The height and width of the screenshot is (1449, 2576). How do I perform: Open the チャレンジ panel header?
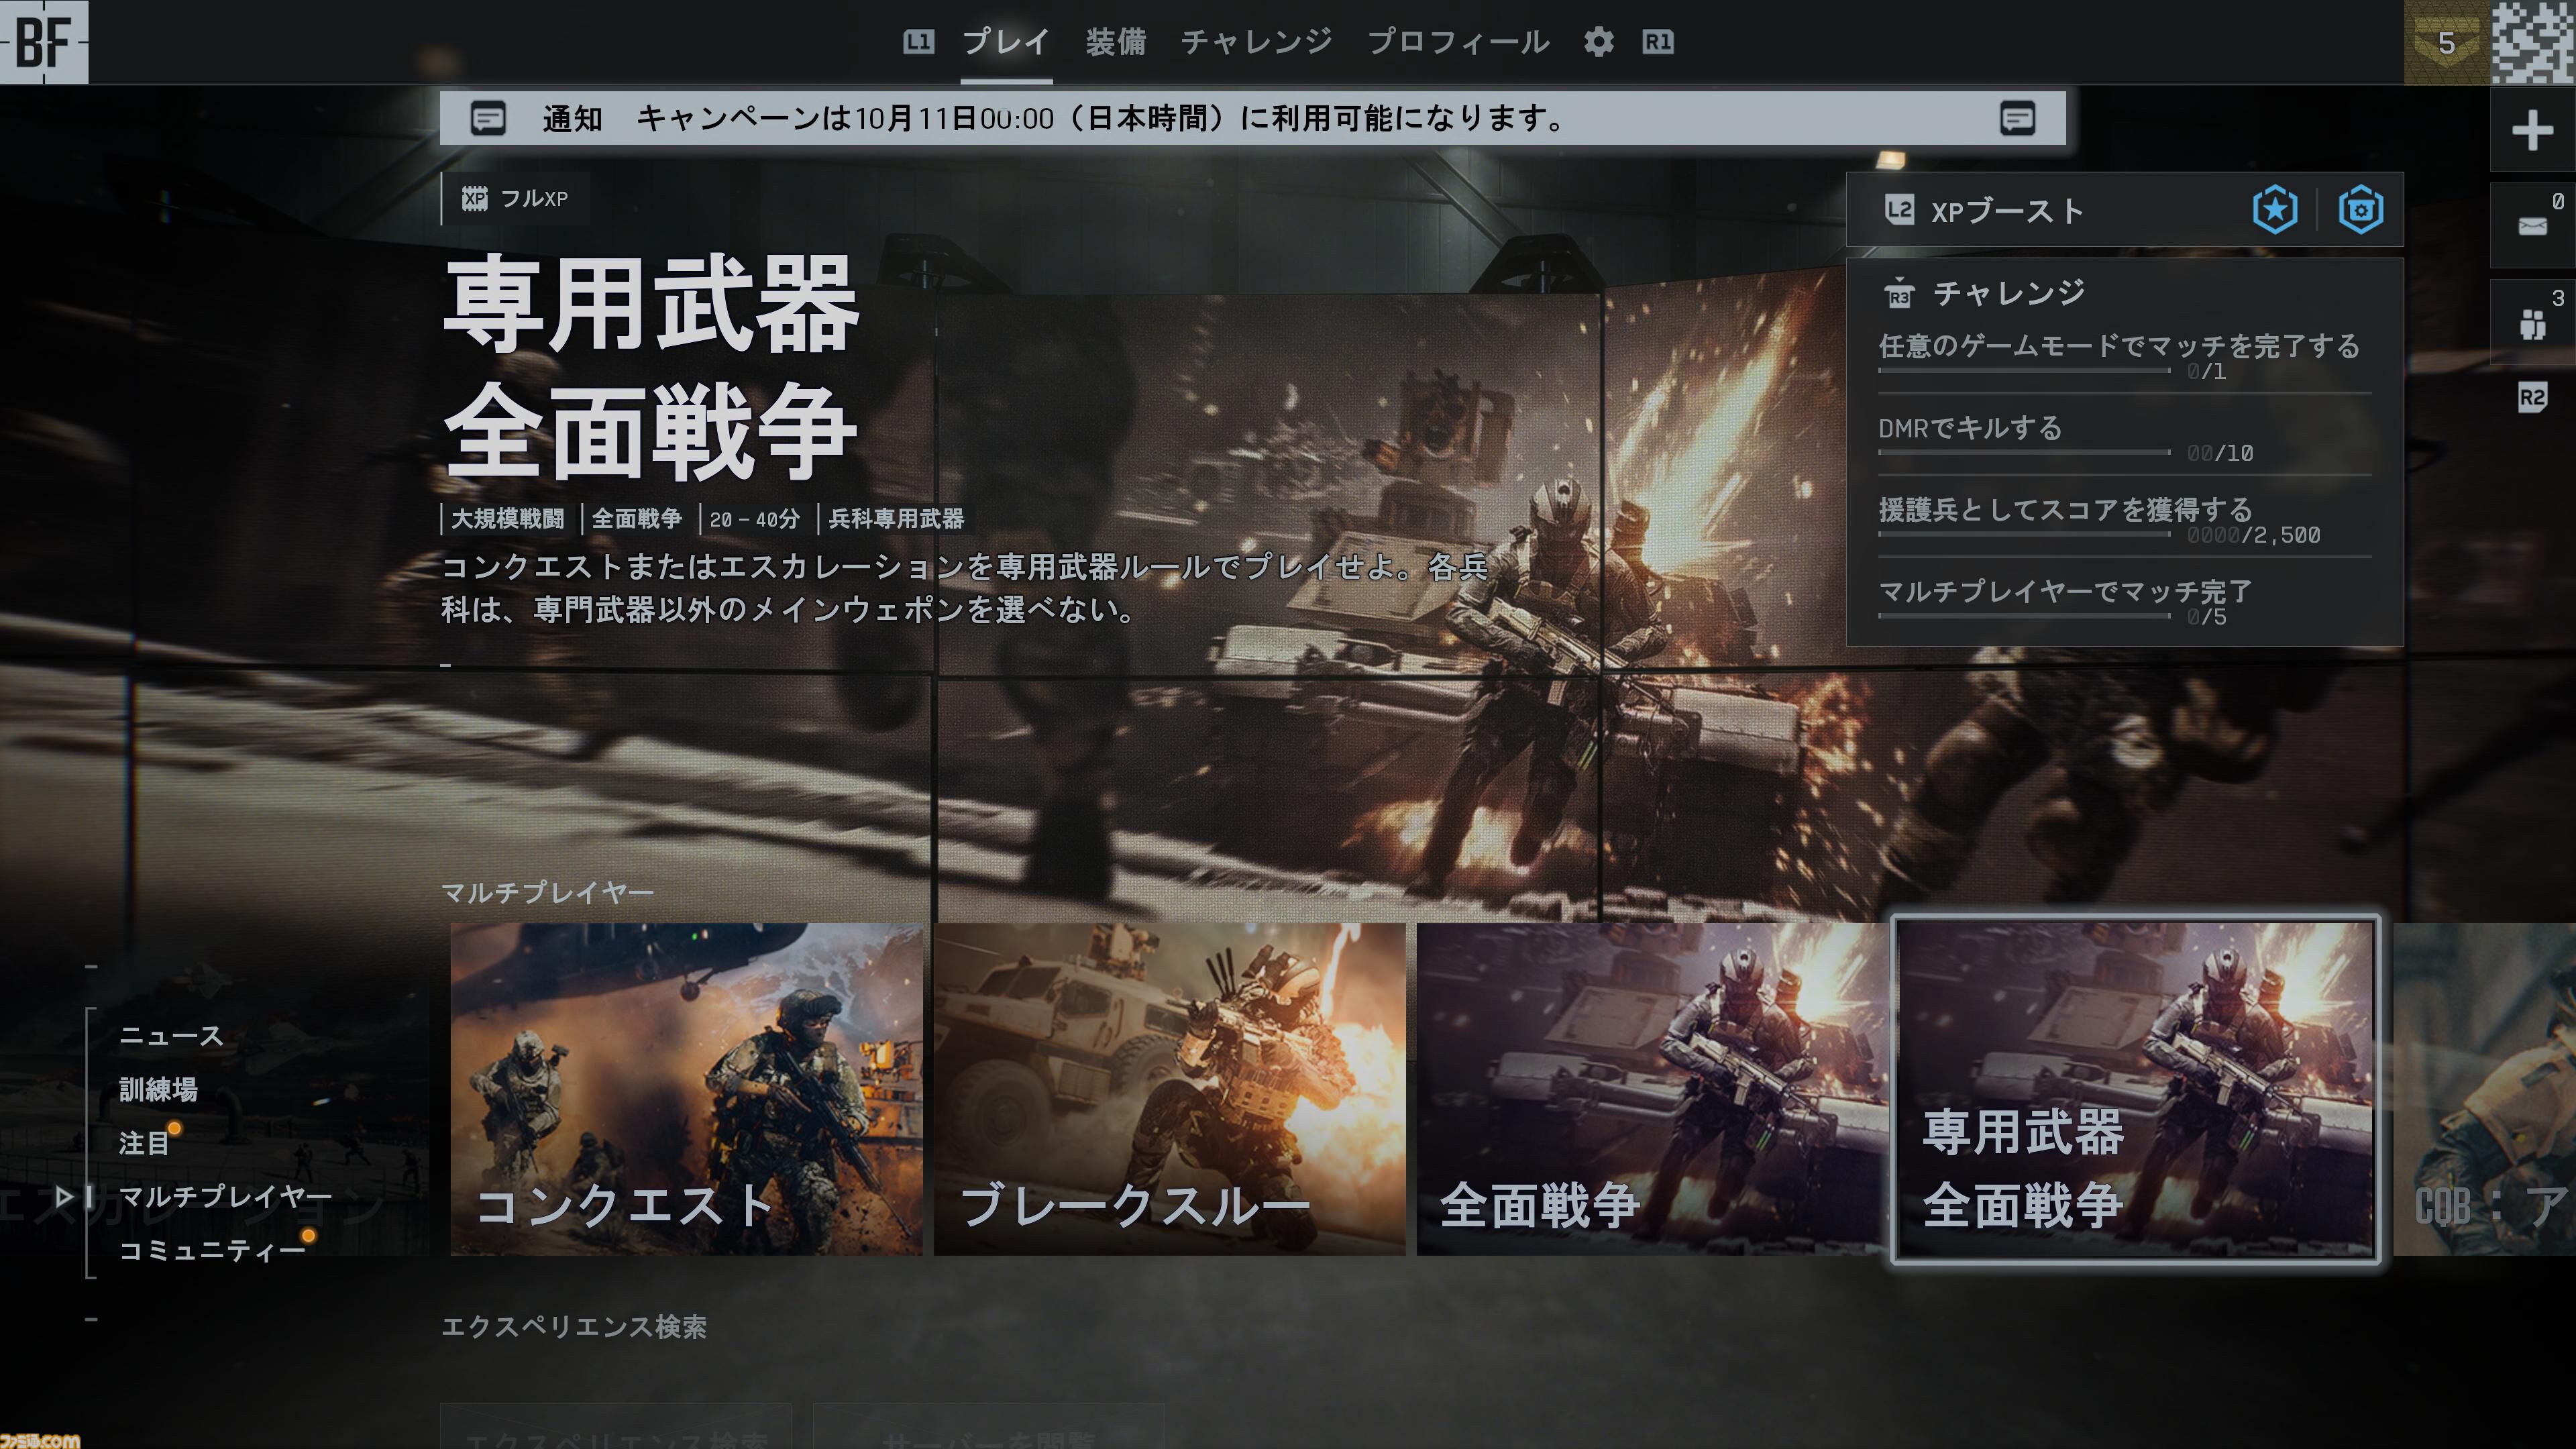[x=2008, y=292]
